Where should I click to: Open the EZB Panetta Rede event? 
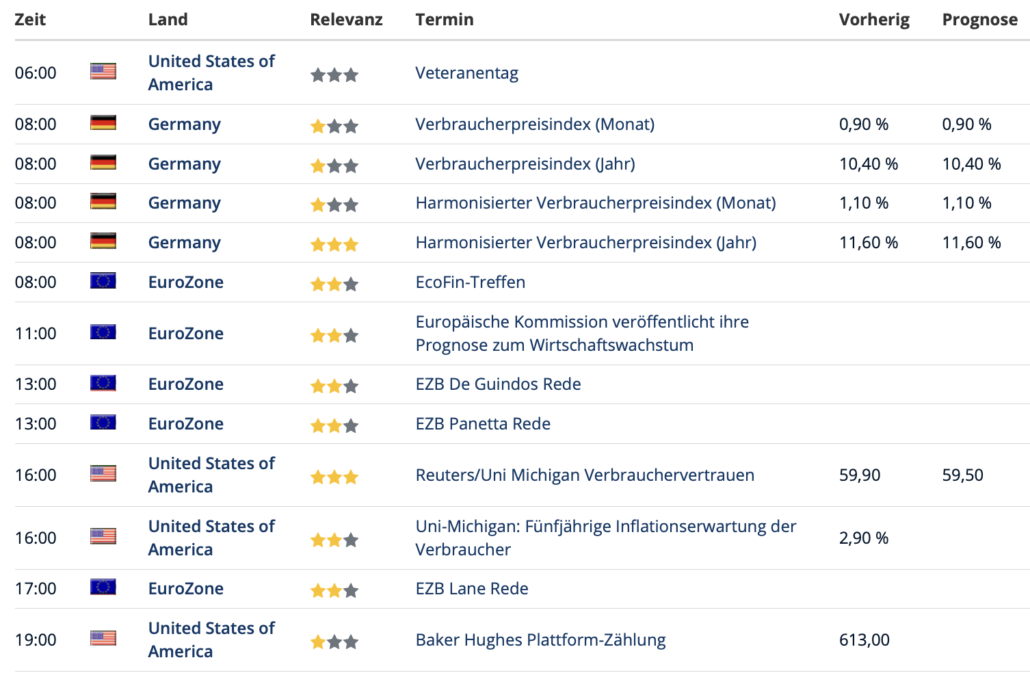(483, 423)
